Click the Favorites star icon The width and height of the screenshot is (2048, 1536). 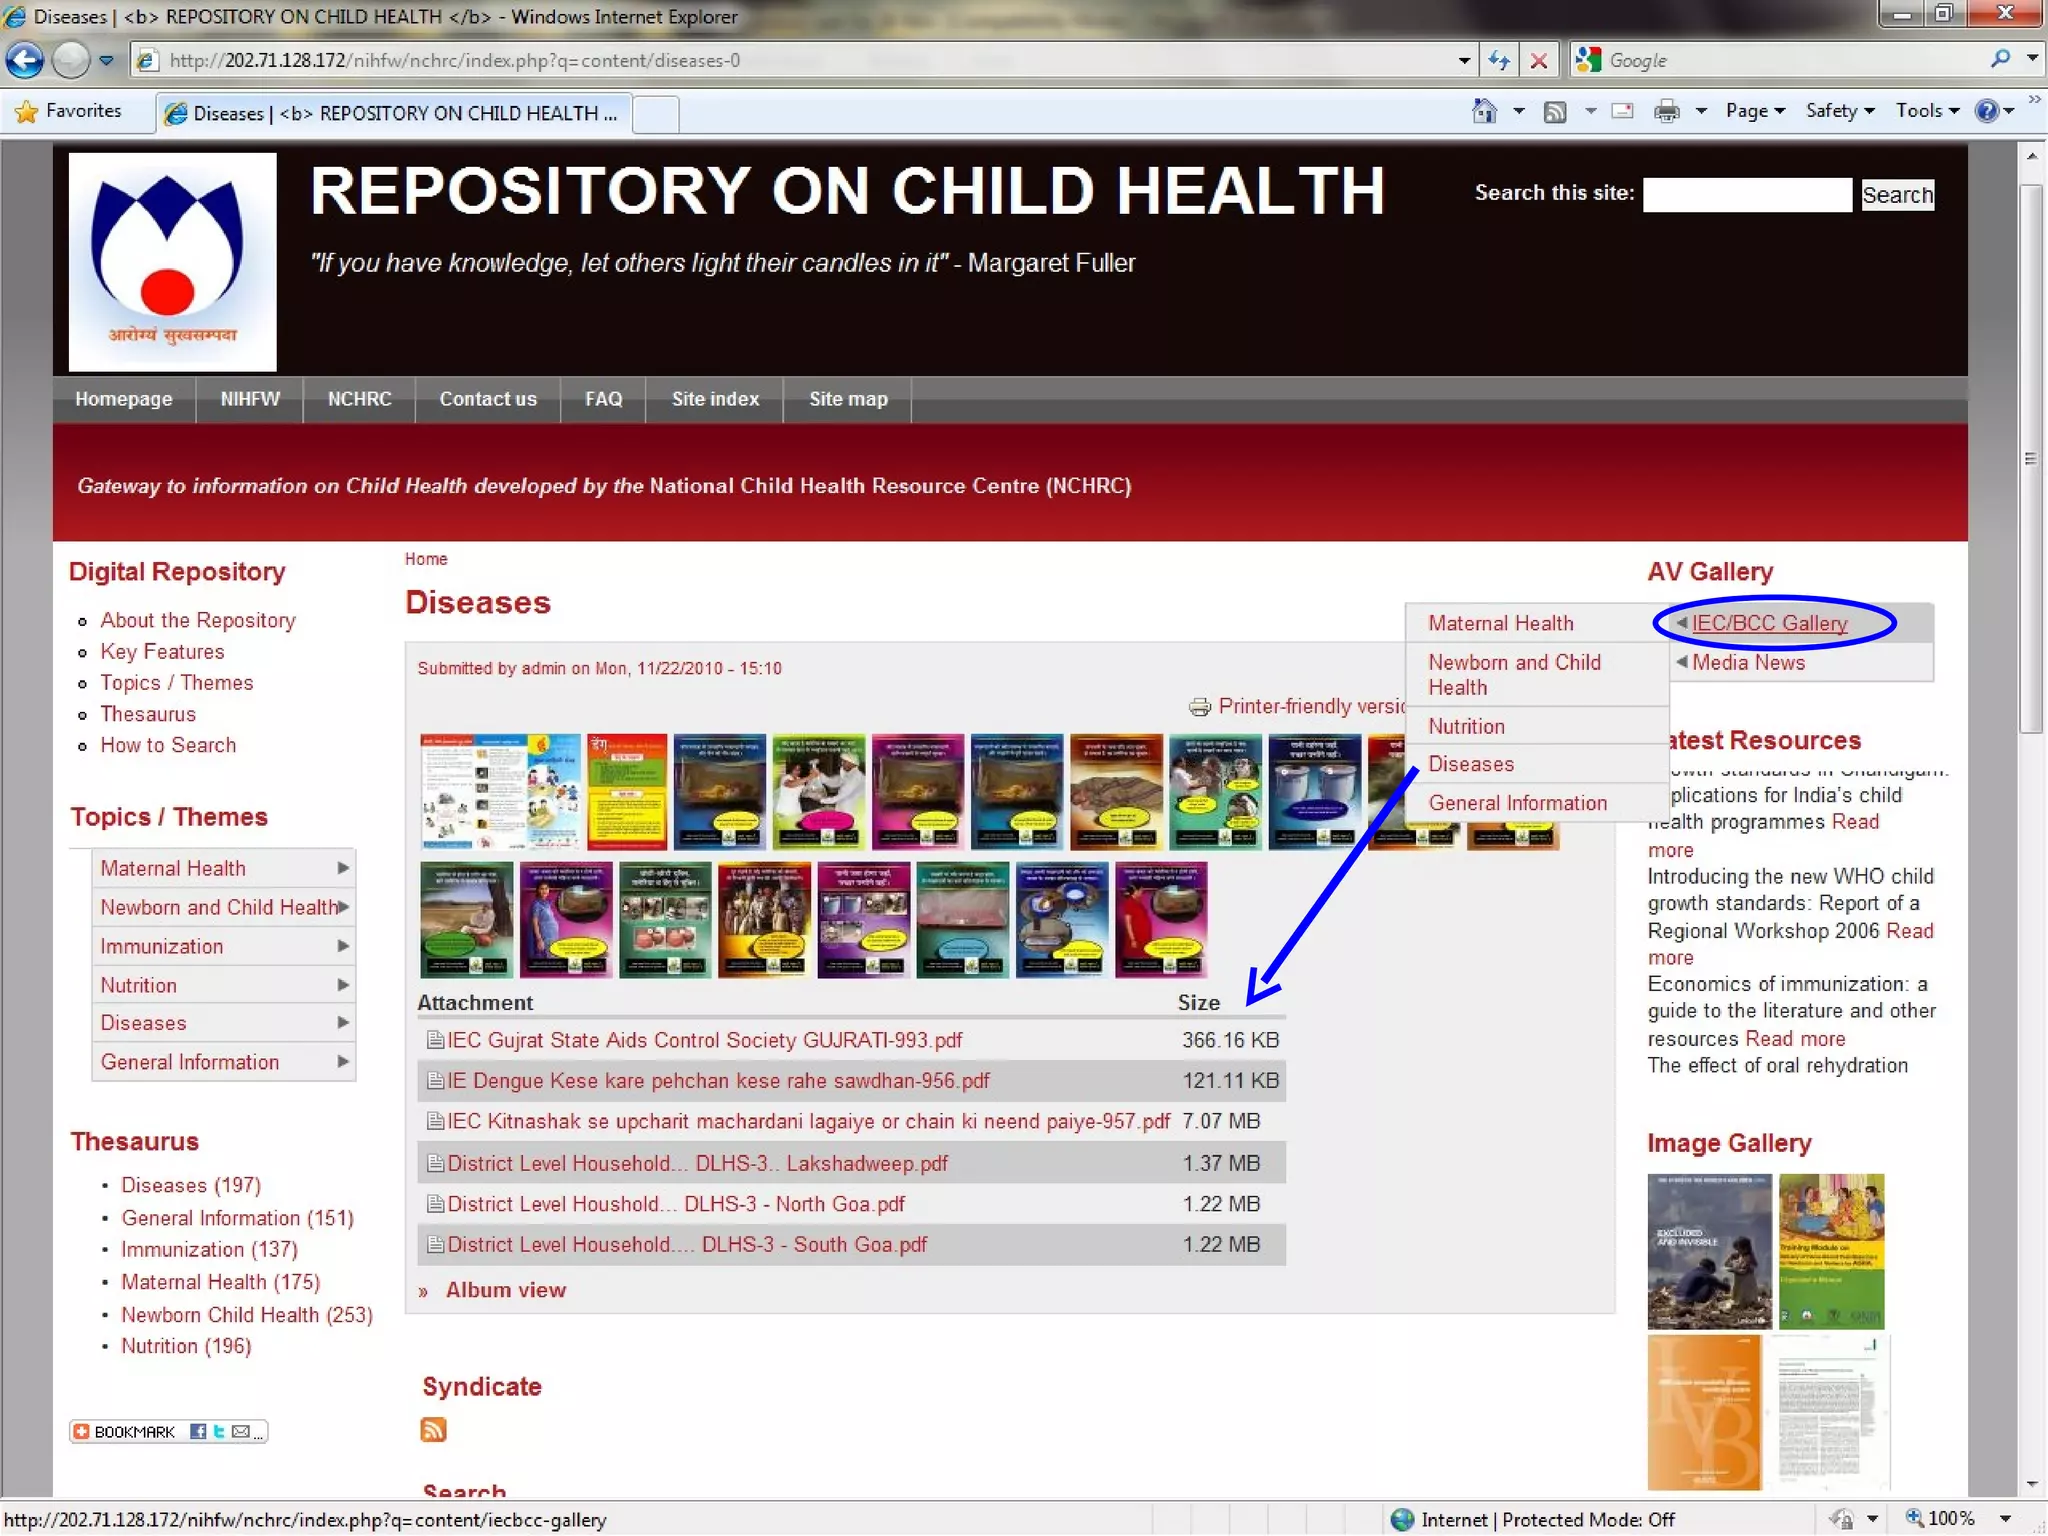(x=26, y=111)
